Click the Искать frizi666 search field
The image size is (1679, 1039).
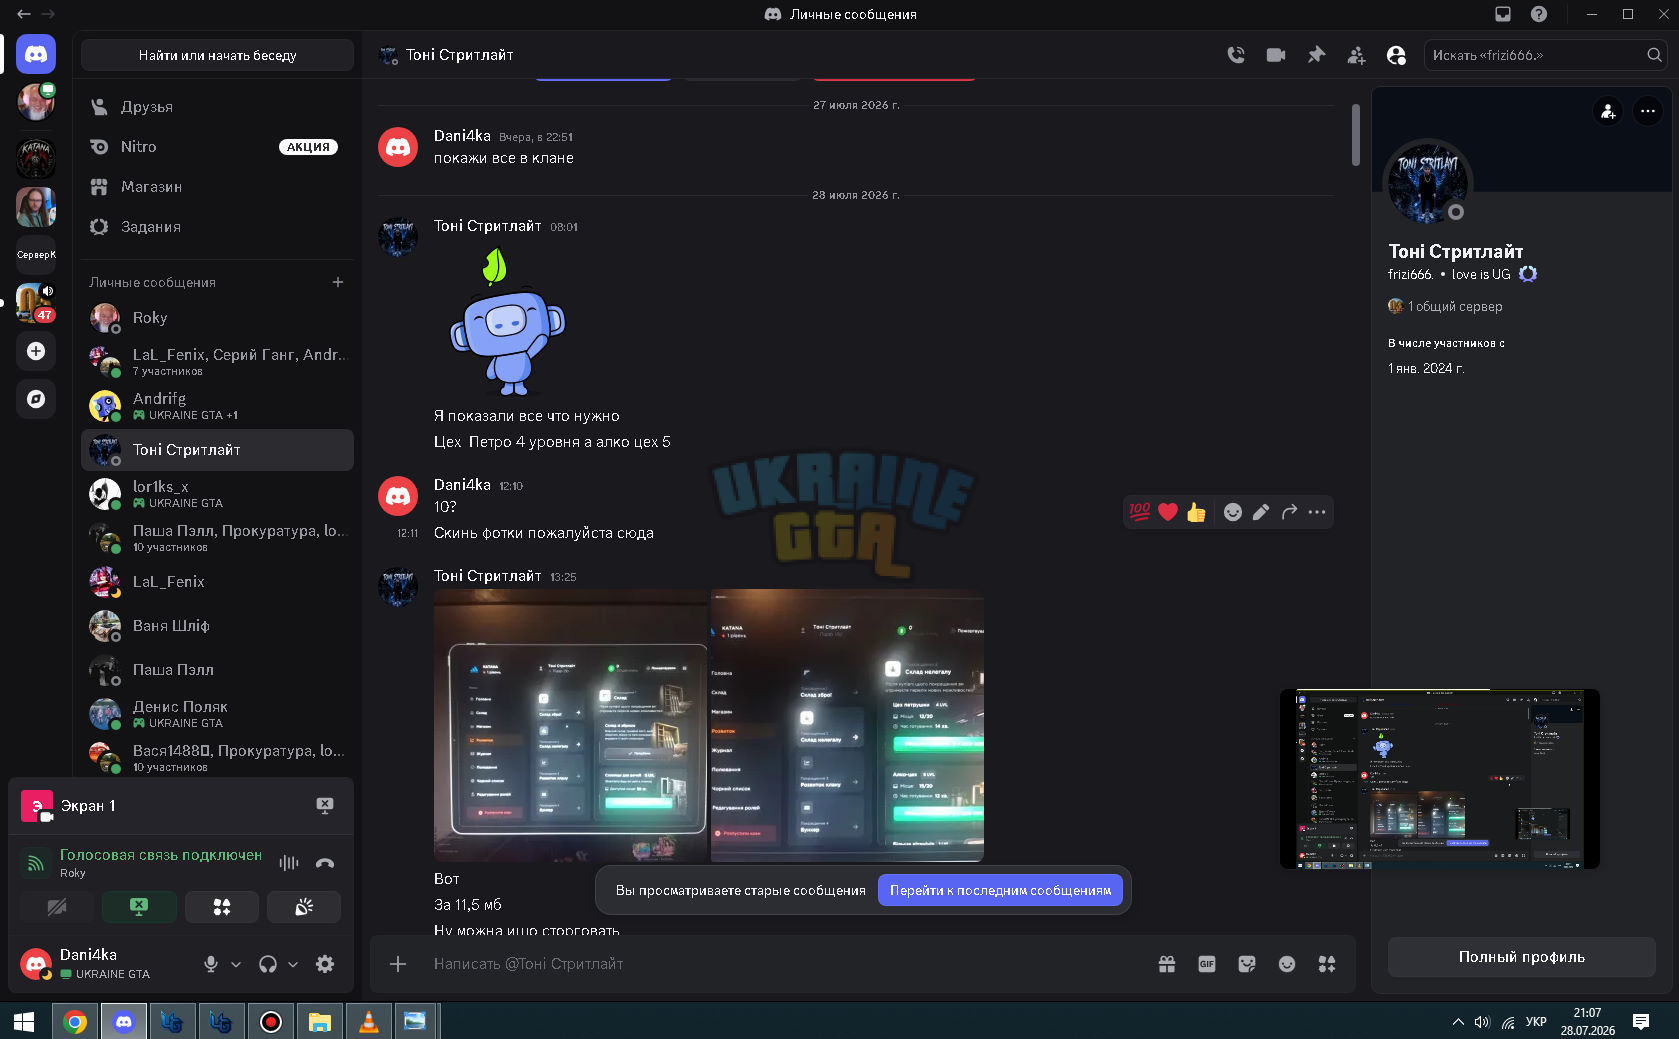point(1545,55)
